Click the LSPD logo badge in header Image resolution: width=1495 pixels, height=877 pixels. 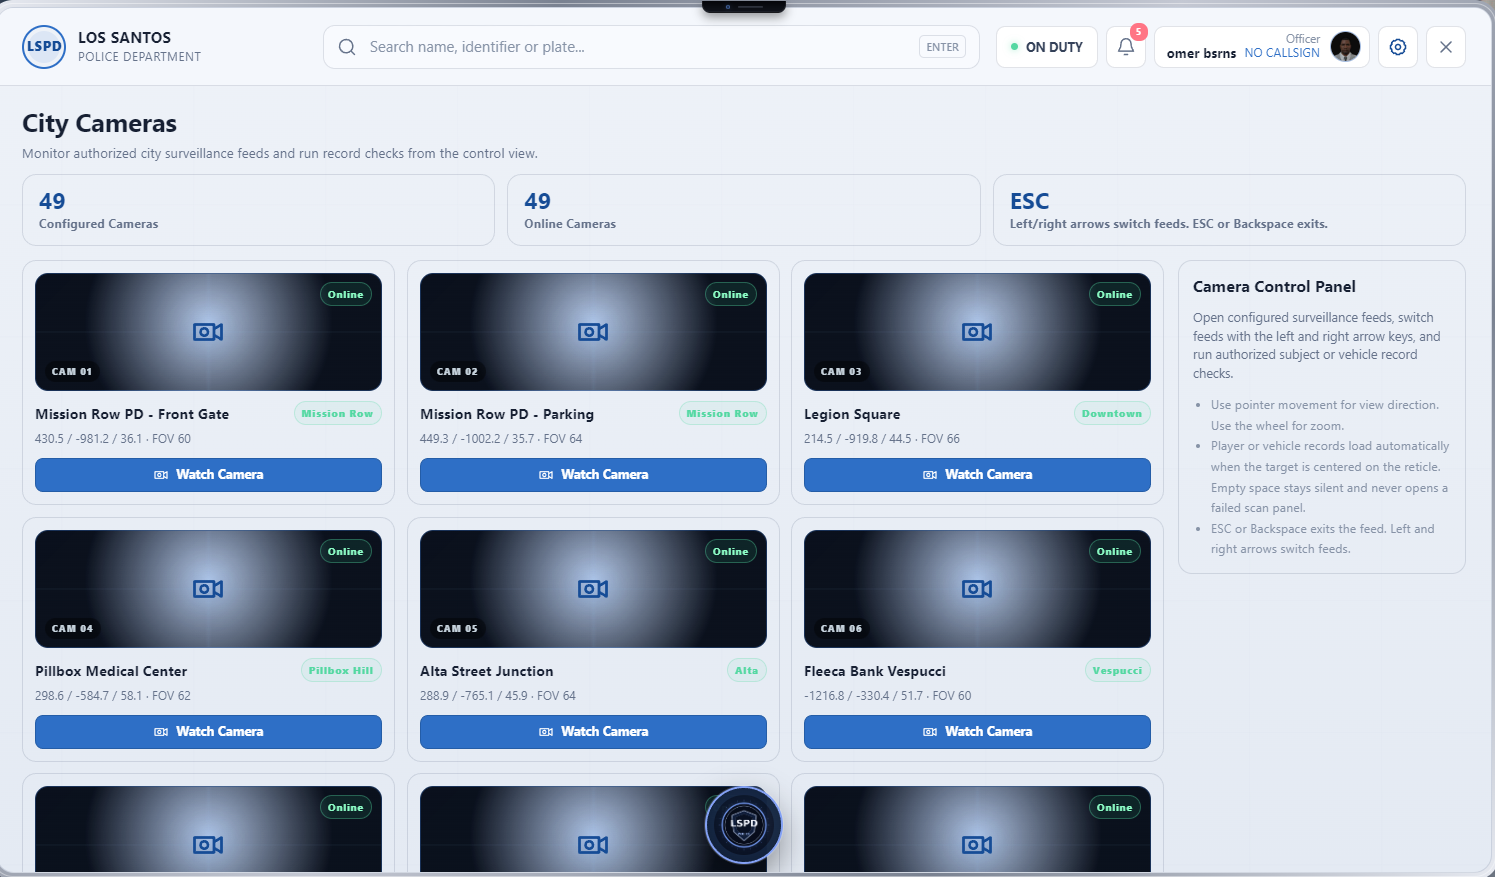(44, 47)
